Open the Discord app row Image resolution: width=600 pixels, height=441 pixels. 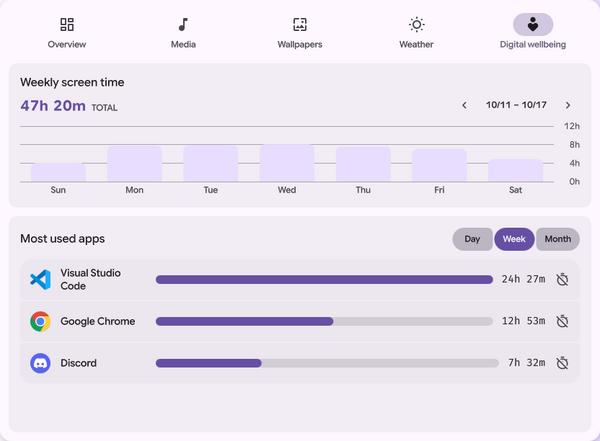(300, 363)
